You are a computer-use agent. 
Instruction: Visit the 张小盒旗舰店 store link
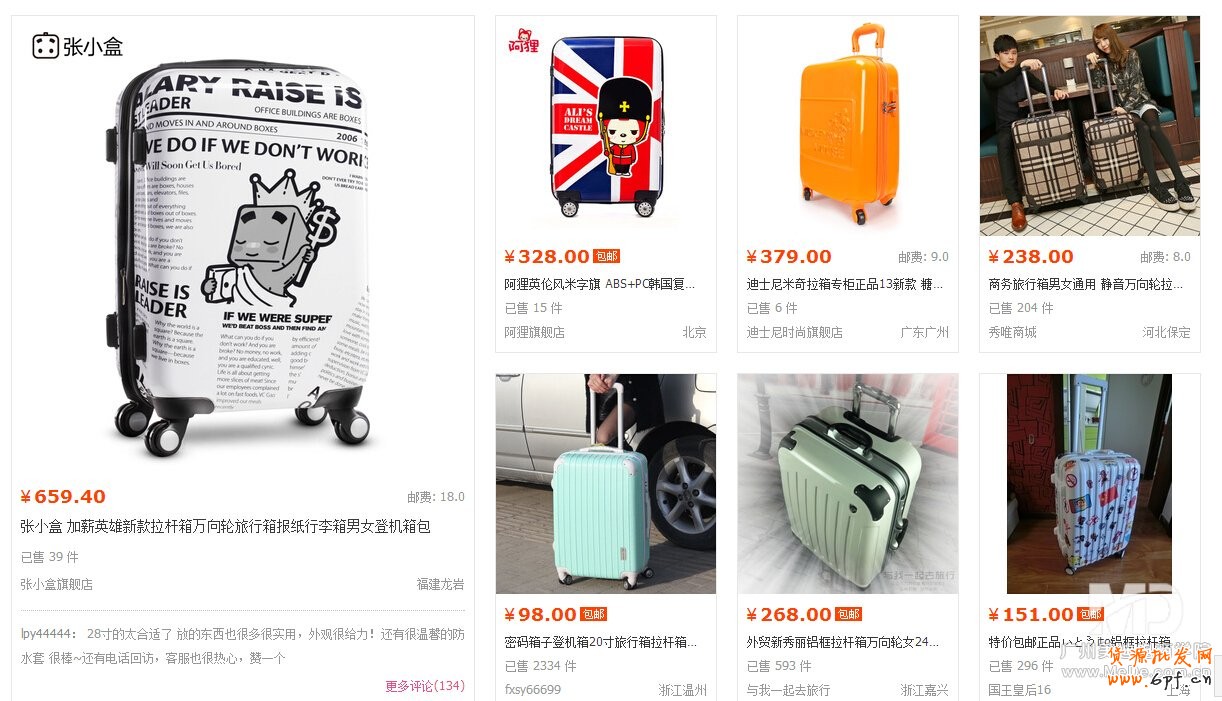(57, 584)
